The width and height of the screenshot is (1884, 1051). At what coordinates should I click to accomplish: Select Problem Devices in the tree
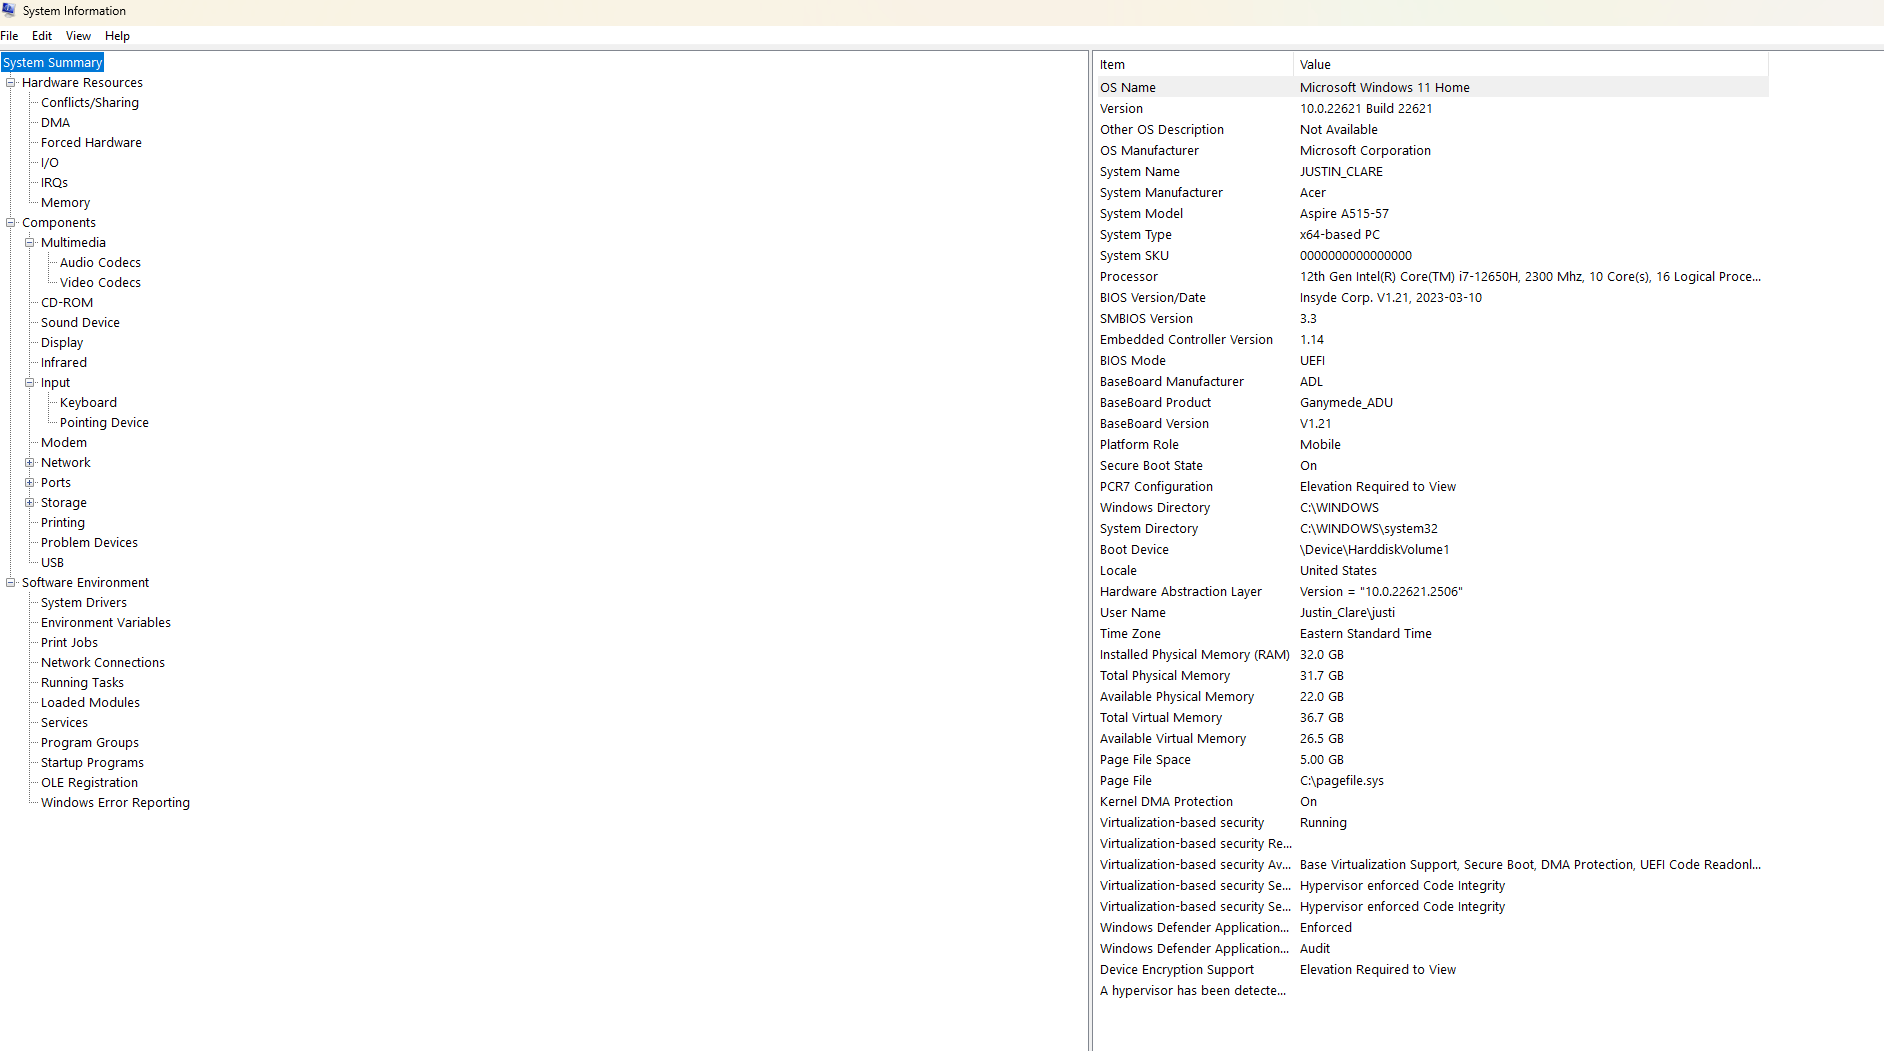tap(89, 543)
